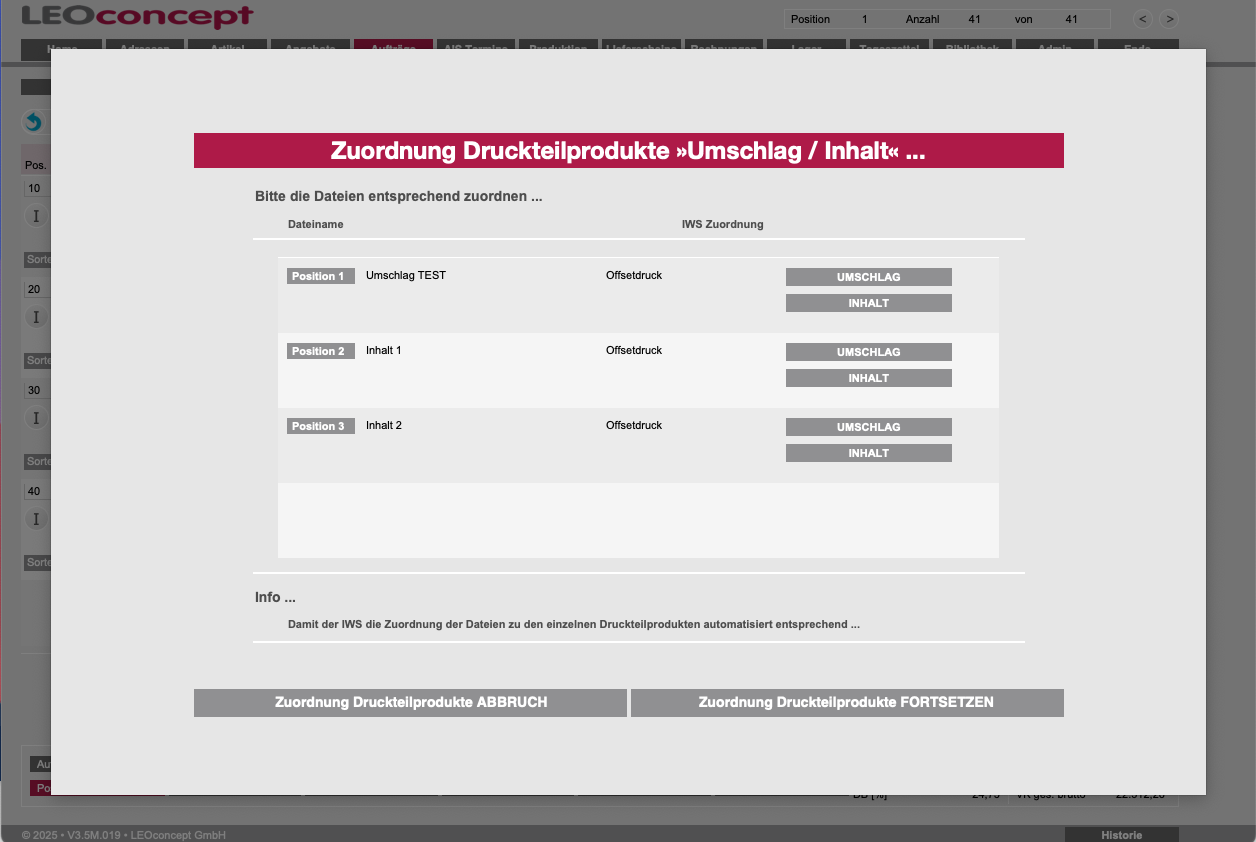Image resolution: width=1256 pixels, height=842 pixels.
Task: Click the LEOconcept logo
Action: point(137,17)
